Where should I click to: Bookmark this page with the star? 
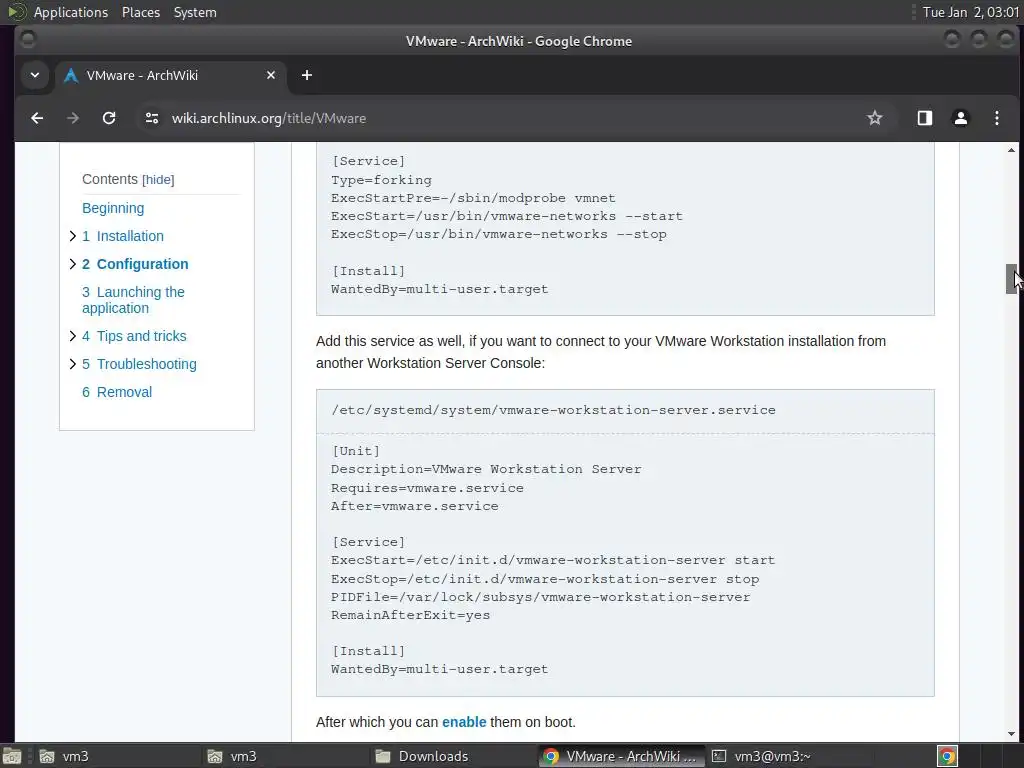[874, 118]
